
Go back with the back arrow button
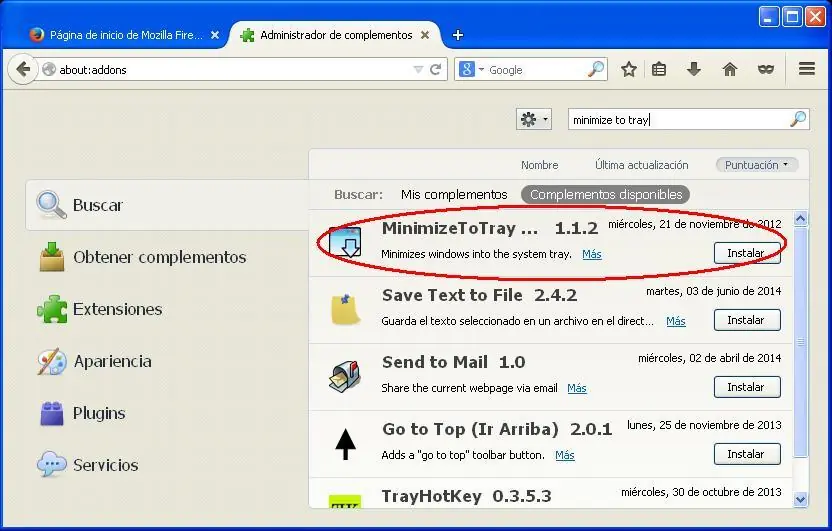point(23,69)
